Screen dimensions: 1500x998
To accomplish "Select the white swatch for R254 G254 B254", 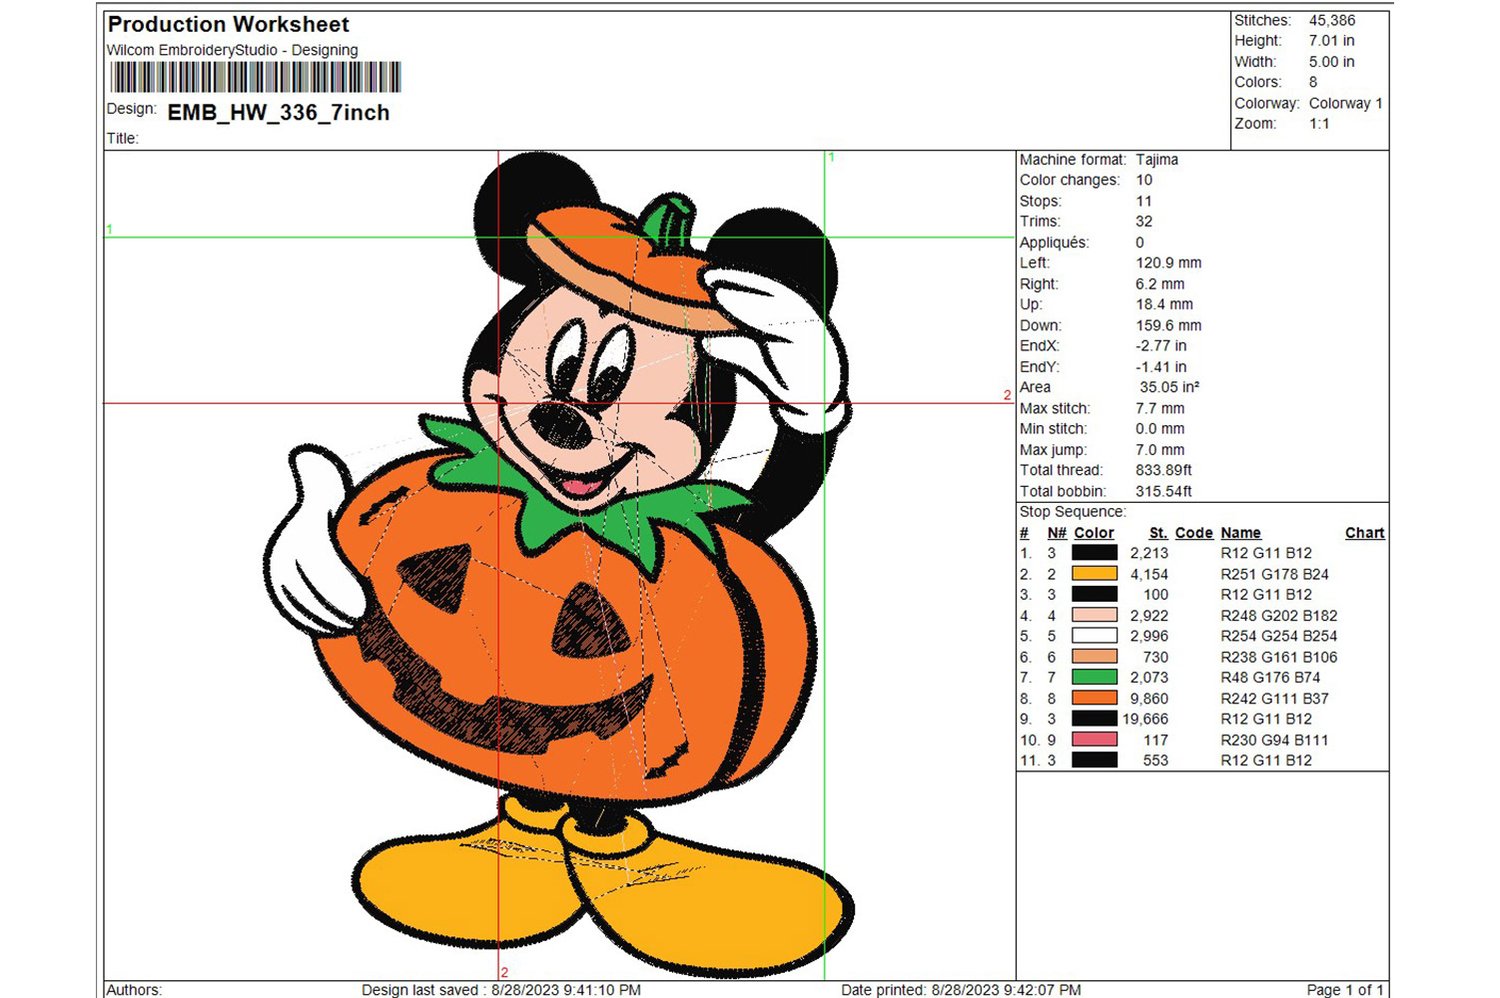I will pos(1094,635).
